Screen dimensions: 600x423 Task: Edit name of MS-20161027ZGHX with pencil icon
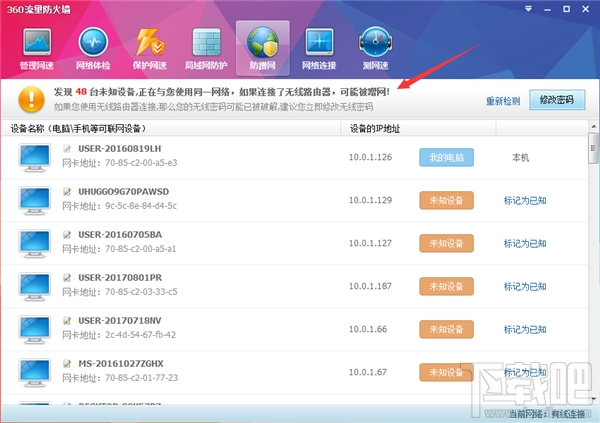[x=67, y=363]
